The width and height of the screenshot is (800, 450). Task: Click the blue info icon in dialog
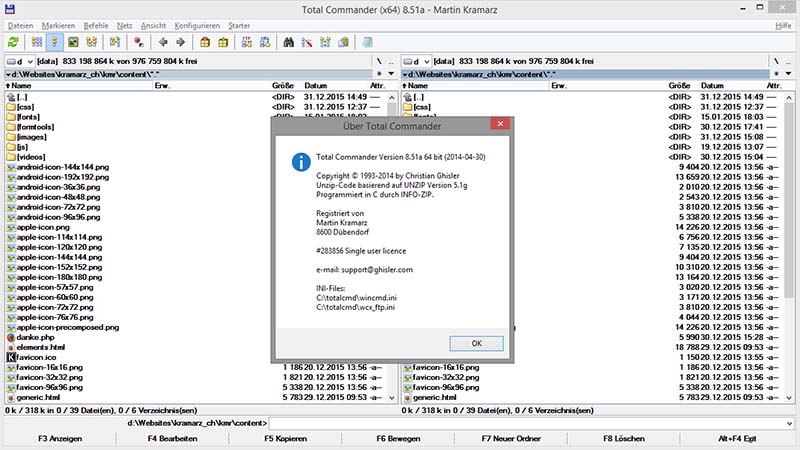click(x=299, y=161)
